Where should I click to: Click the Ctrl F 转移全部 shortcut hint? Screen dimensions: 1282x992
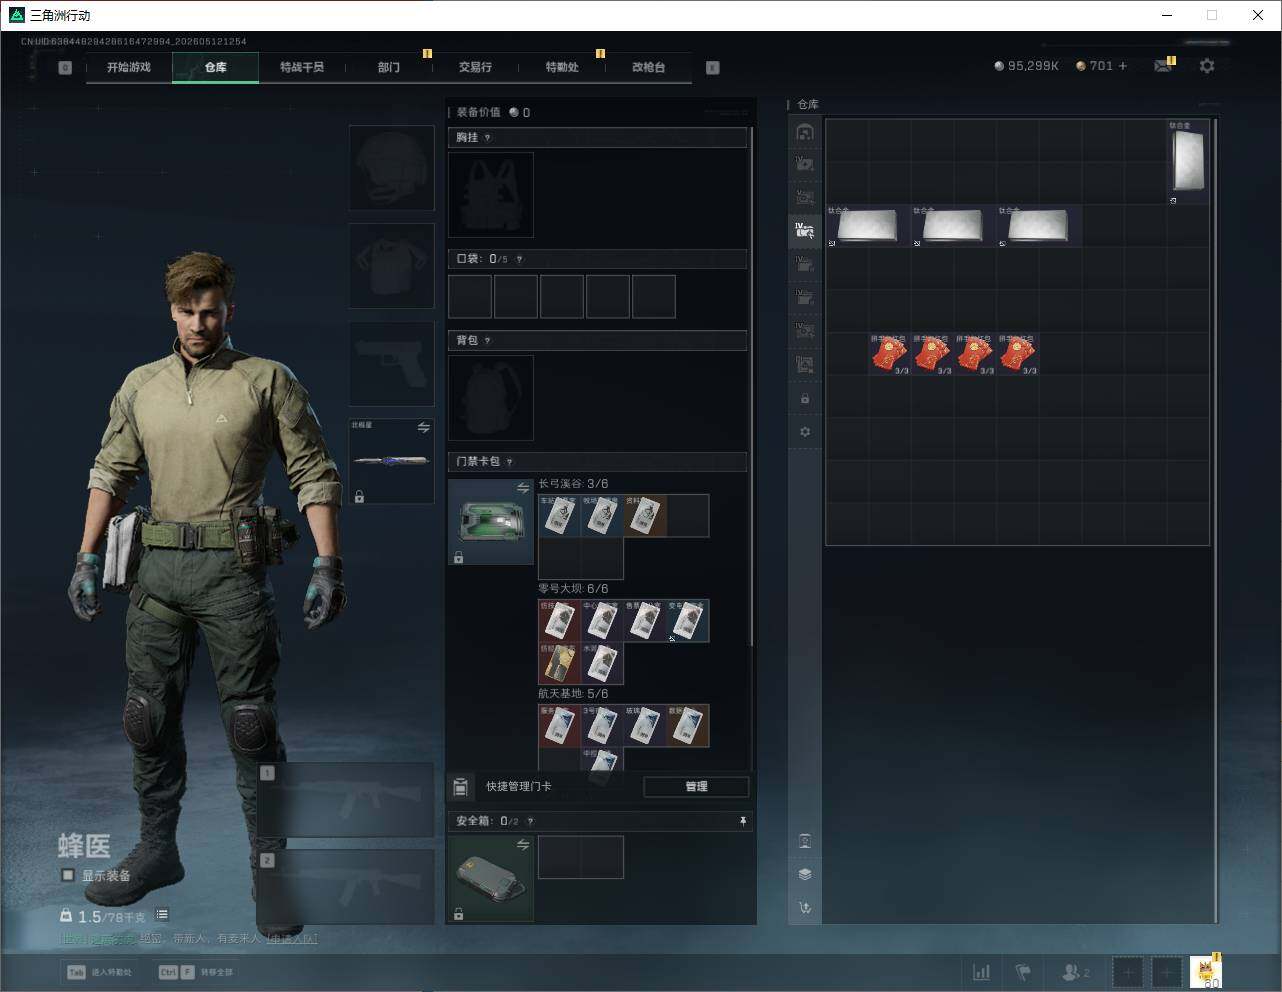(x=196, y=972)
